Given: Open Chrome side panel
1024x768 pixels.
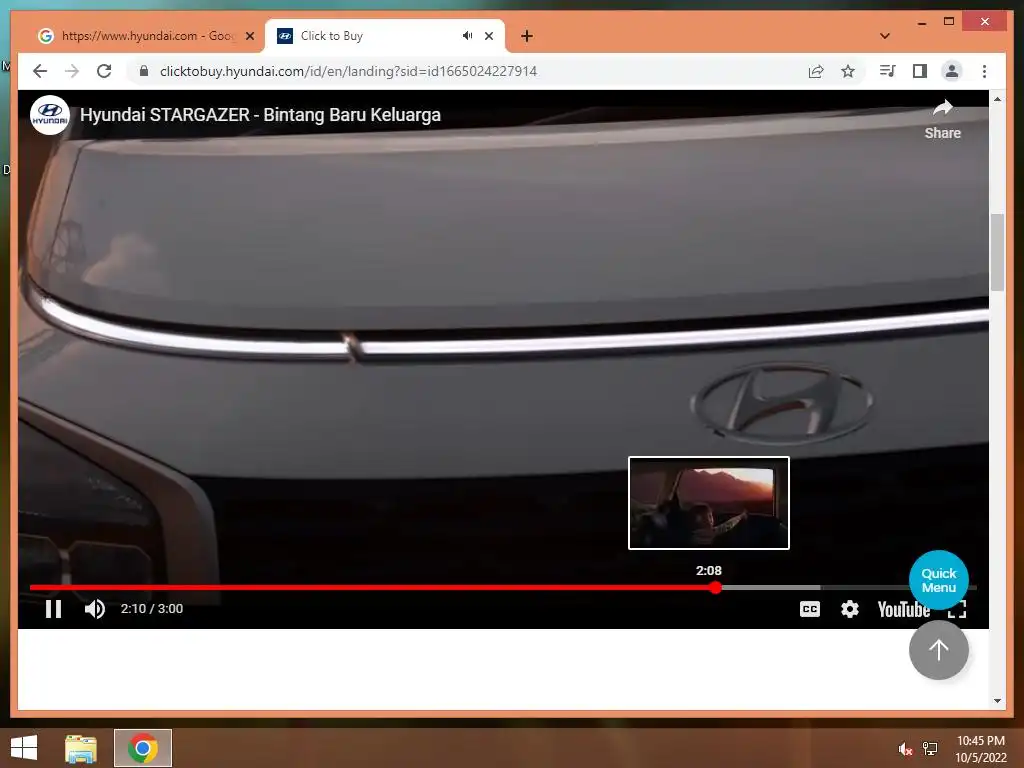Looking at the screenshot, I should pos(920,71).
